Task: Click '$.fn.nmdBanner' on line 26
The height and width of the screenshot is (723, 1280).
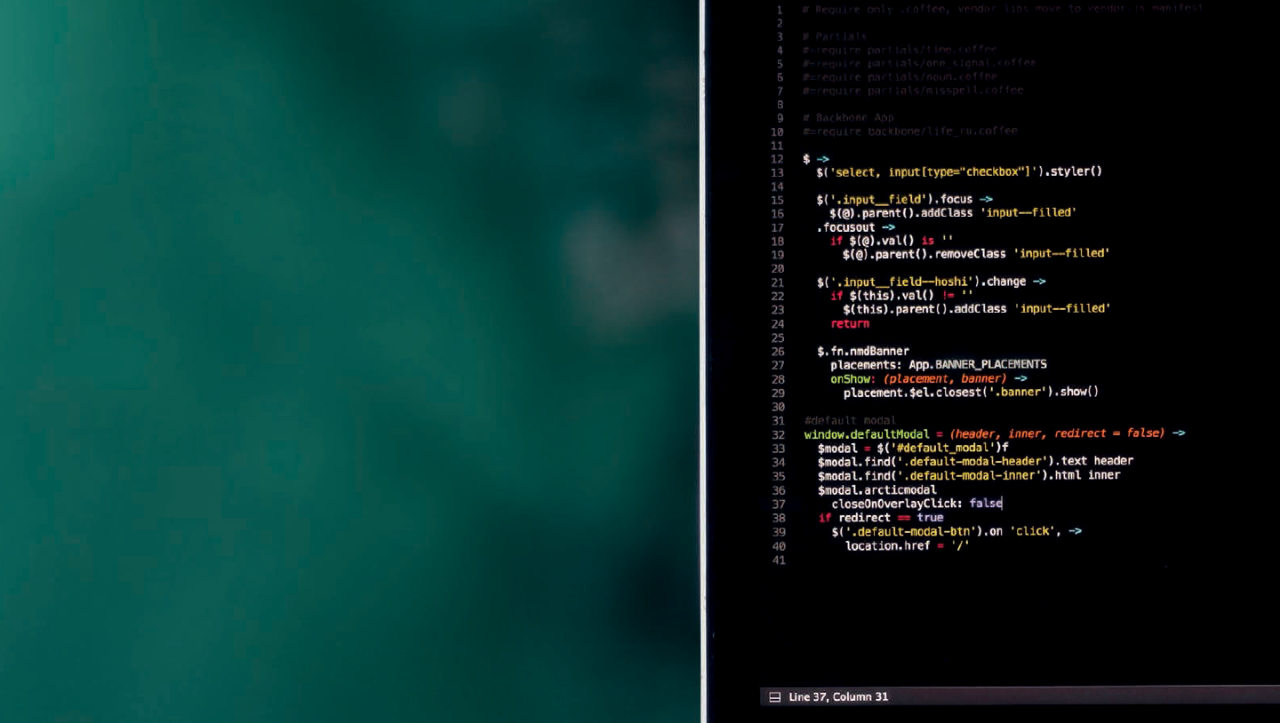Action: coord(862,351)
